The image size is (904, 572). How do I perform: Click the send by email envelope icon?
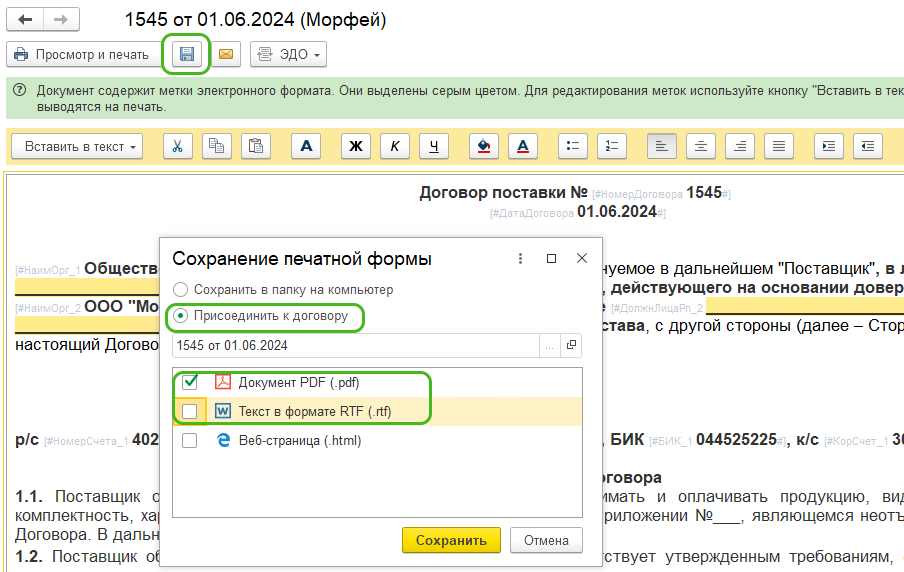point(226,54)
